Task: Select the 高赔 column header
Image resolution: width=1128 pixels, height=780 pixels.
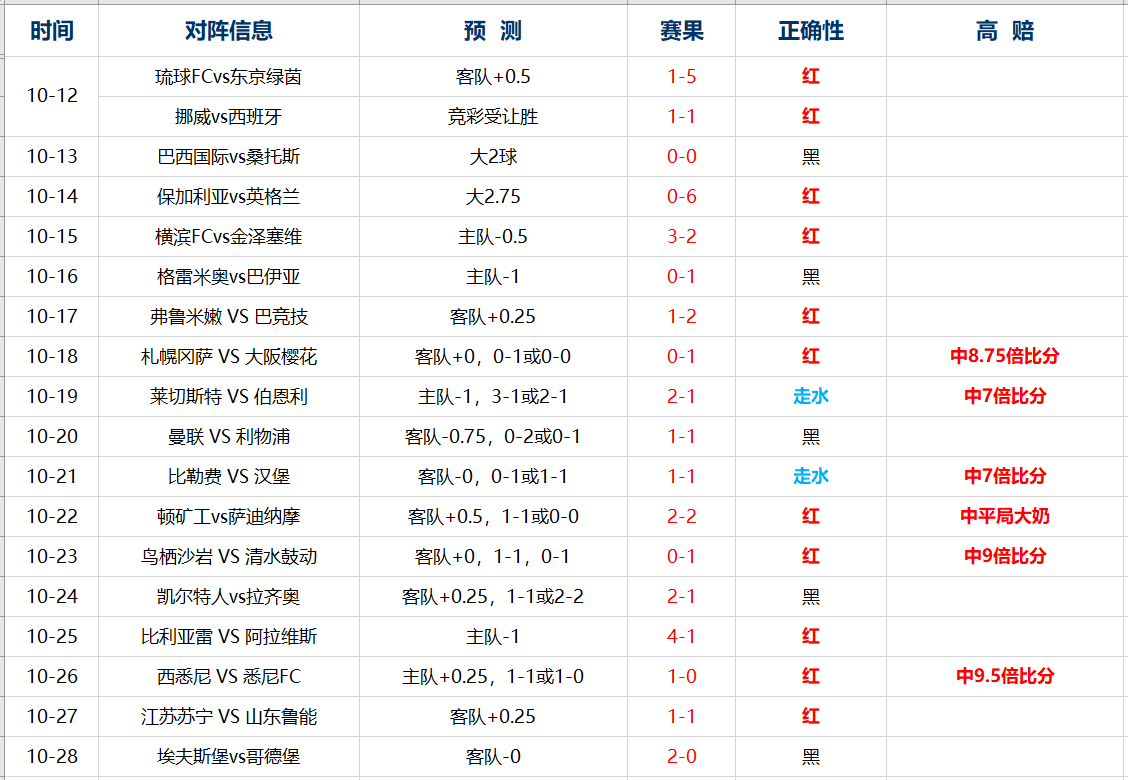Action: 1005,30
